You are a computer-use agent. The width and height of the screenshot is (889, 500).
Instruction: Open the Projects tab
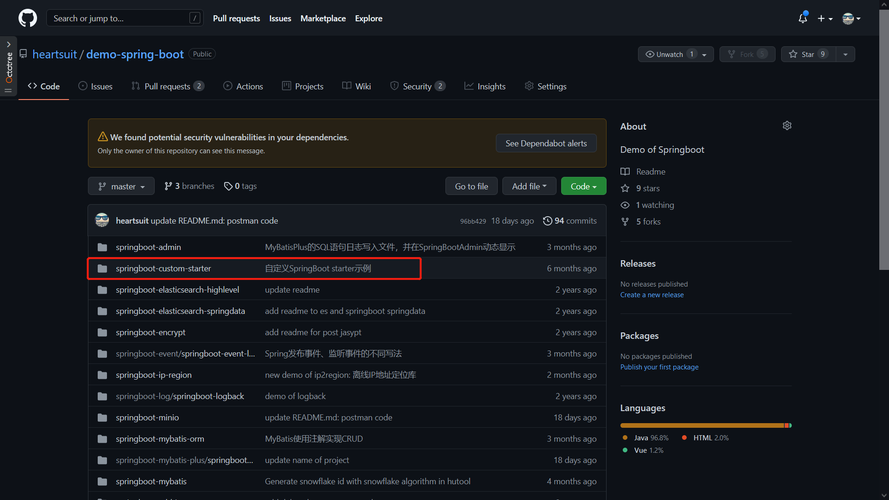[303, 86]
